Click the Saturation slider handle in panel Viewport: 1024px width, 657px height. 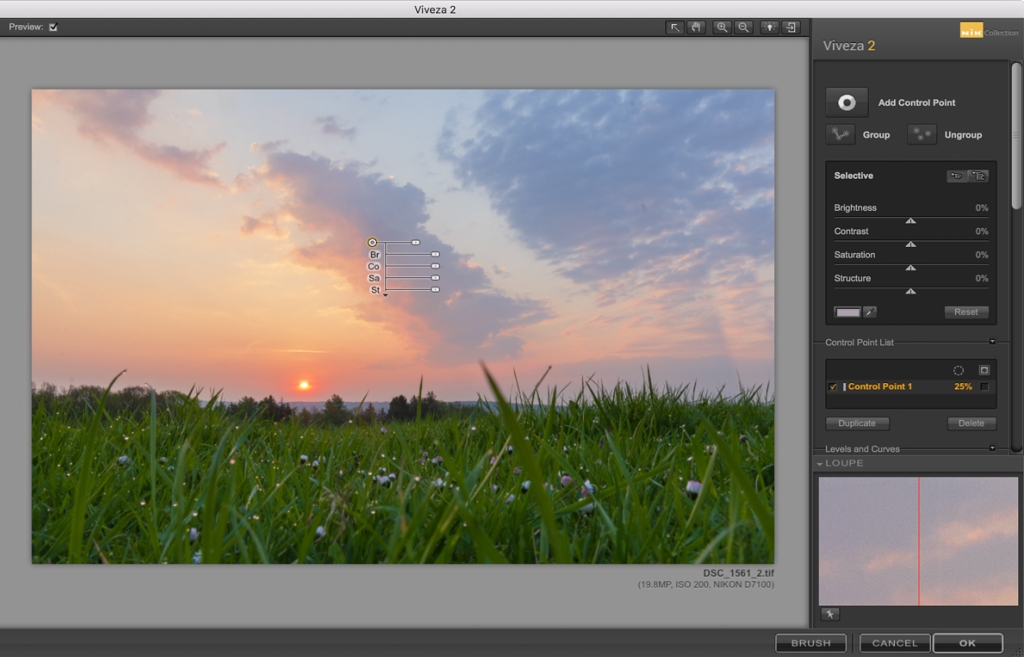click(x=910, y=268)
